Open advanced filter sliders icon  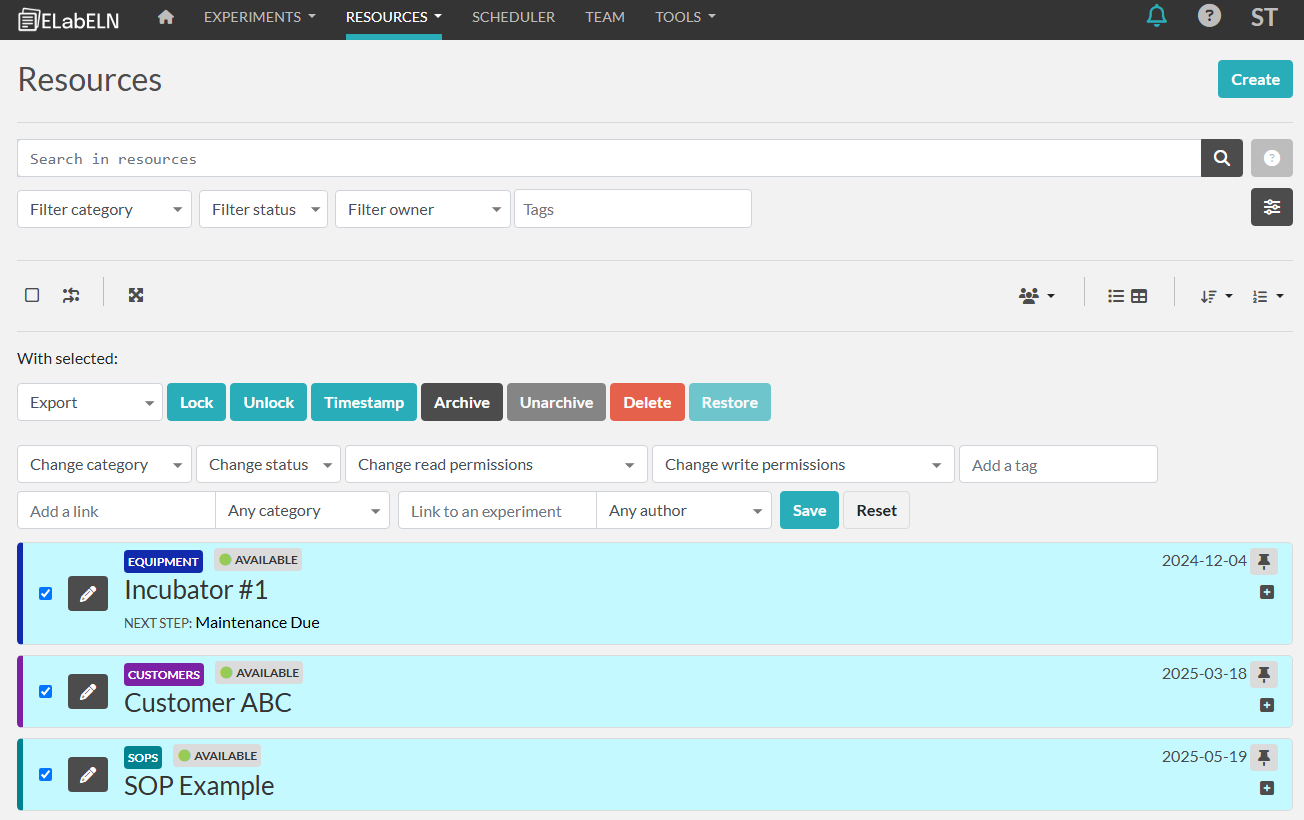click(1271, 207)
